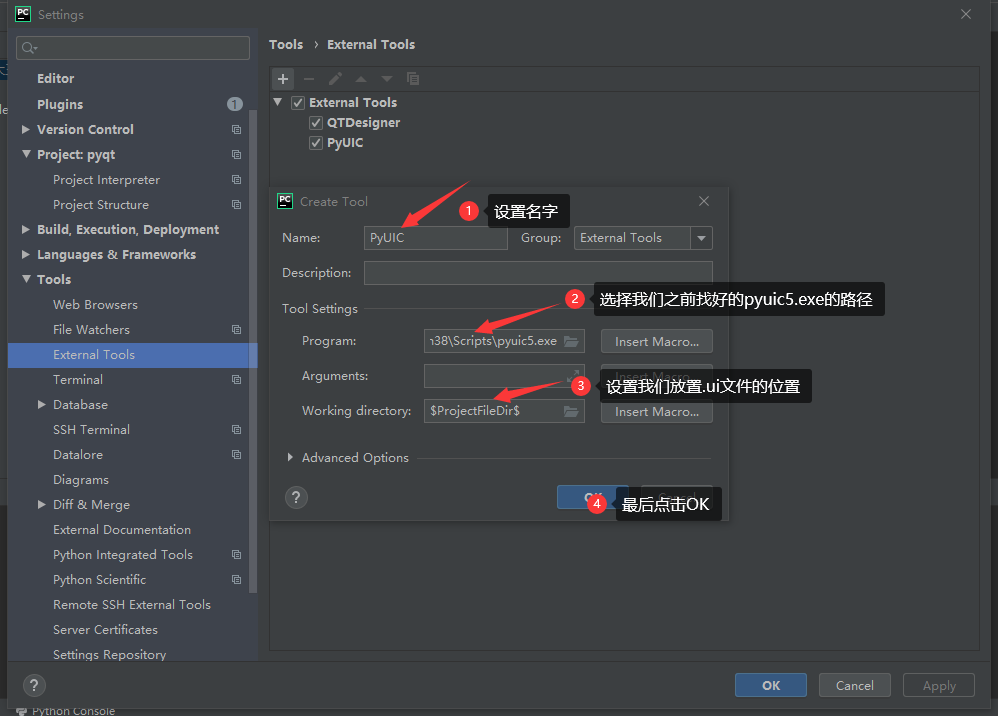Screen dimensions: 998x716
Task: Open External Documentation settings page
Action: click(122, 530)
